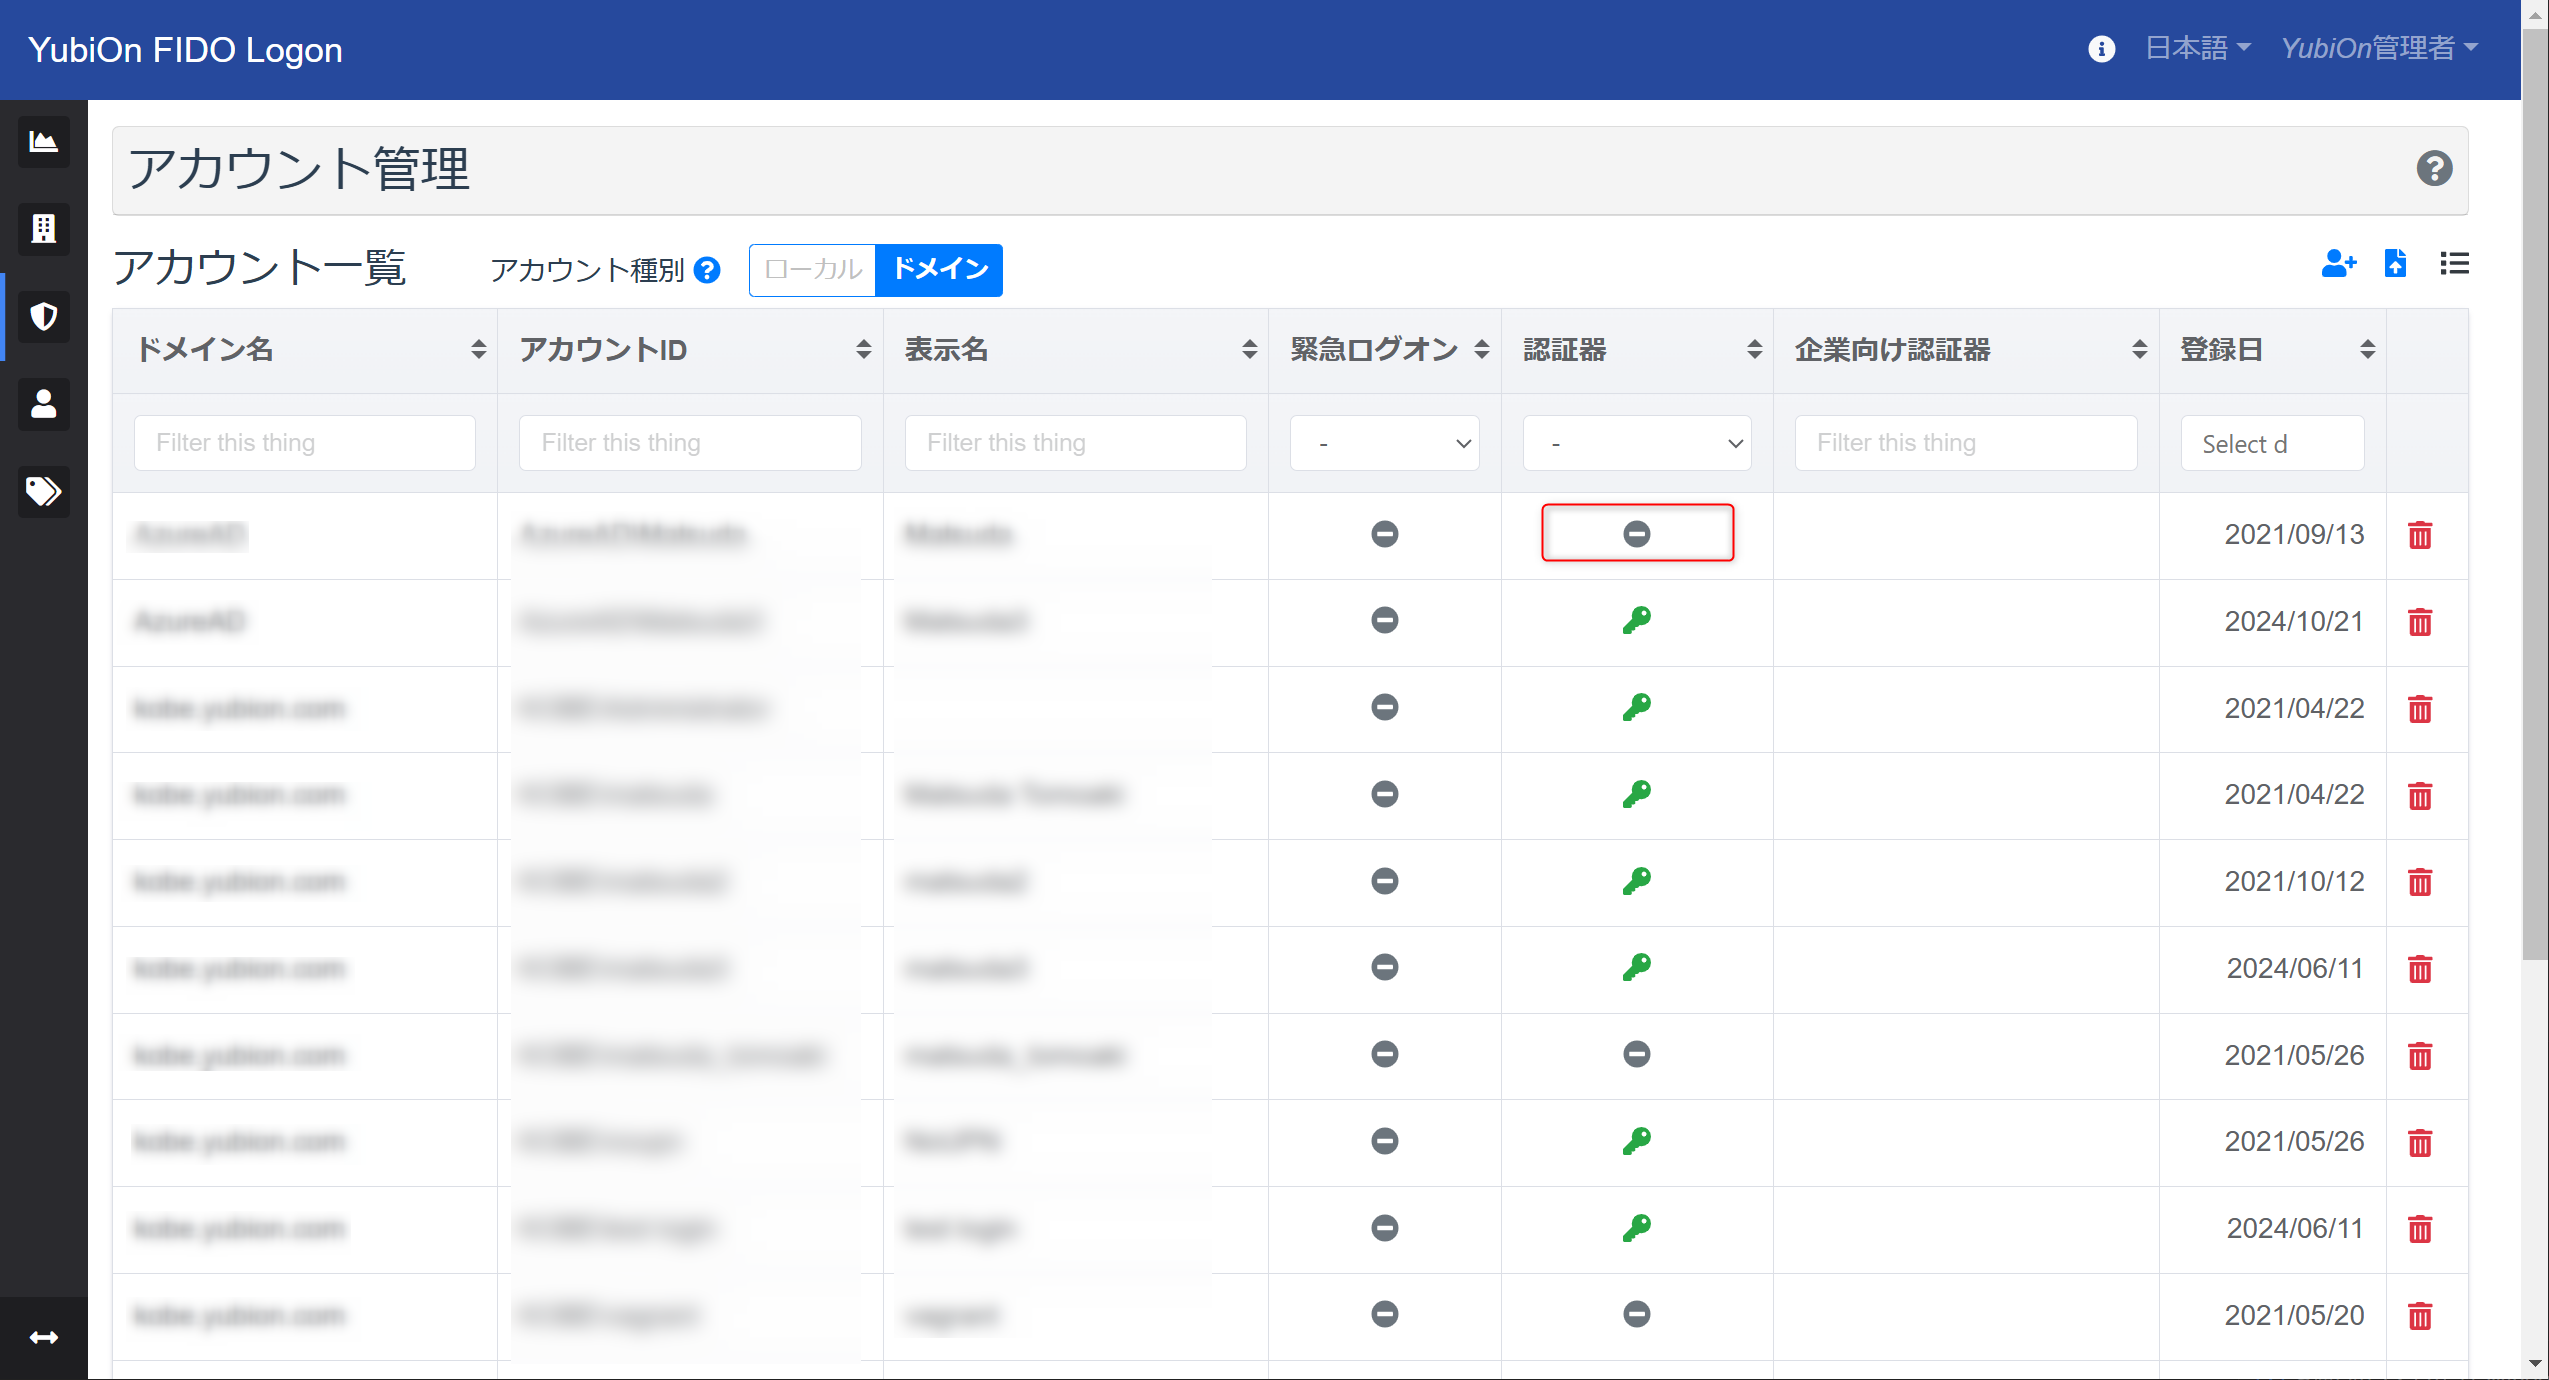2549x1380 pixels.
Task: Toggle emergency logon for first row
Action: 1385,534
